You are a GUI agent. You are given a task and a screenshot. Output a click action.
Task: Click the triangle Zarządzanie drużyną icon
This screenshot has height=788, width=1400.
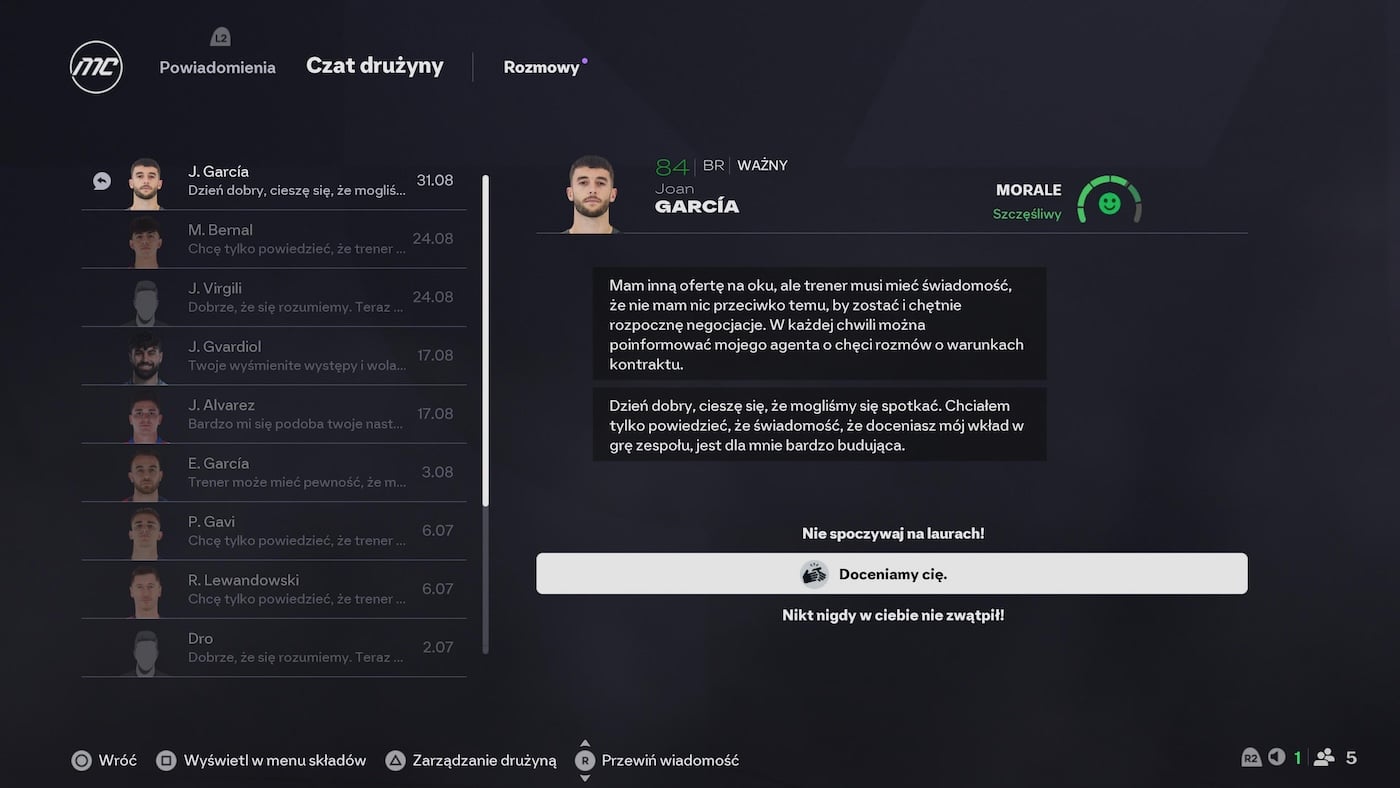click(x=396, y=760)
